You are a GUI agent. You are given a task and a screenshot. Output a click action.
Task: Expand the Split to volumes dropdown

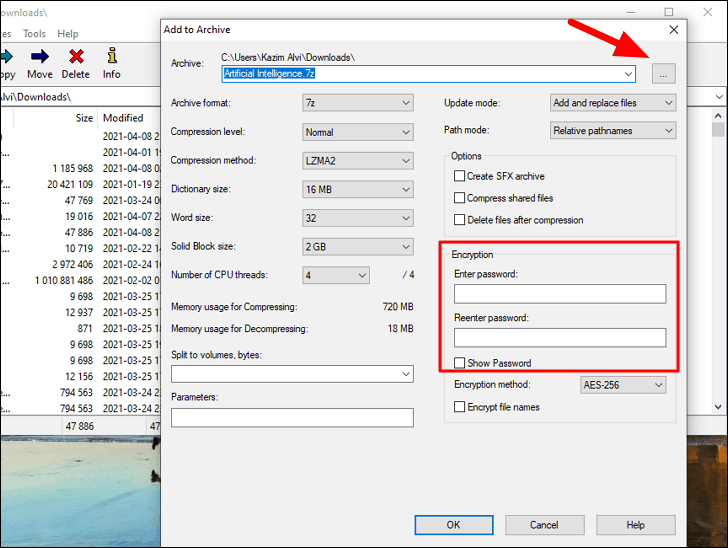pyautogui.click(x=406, y=374)
